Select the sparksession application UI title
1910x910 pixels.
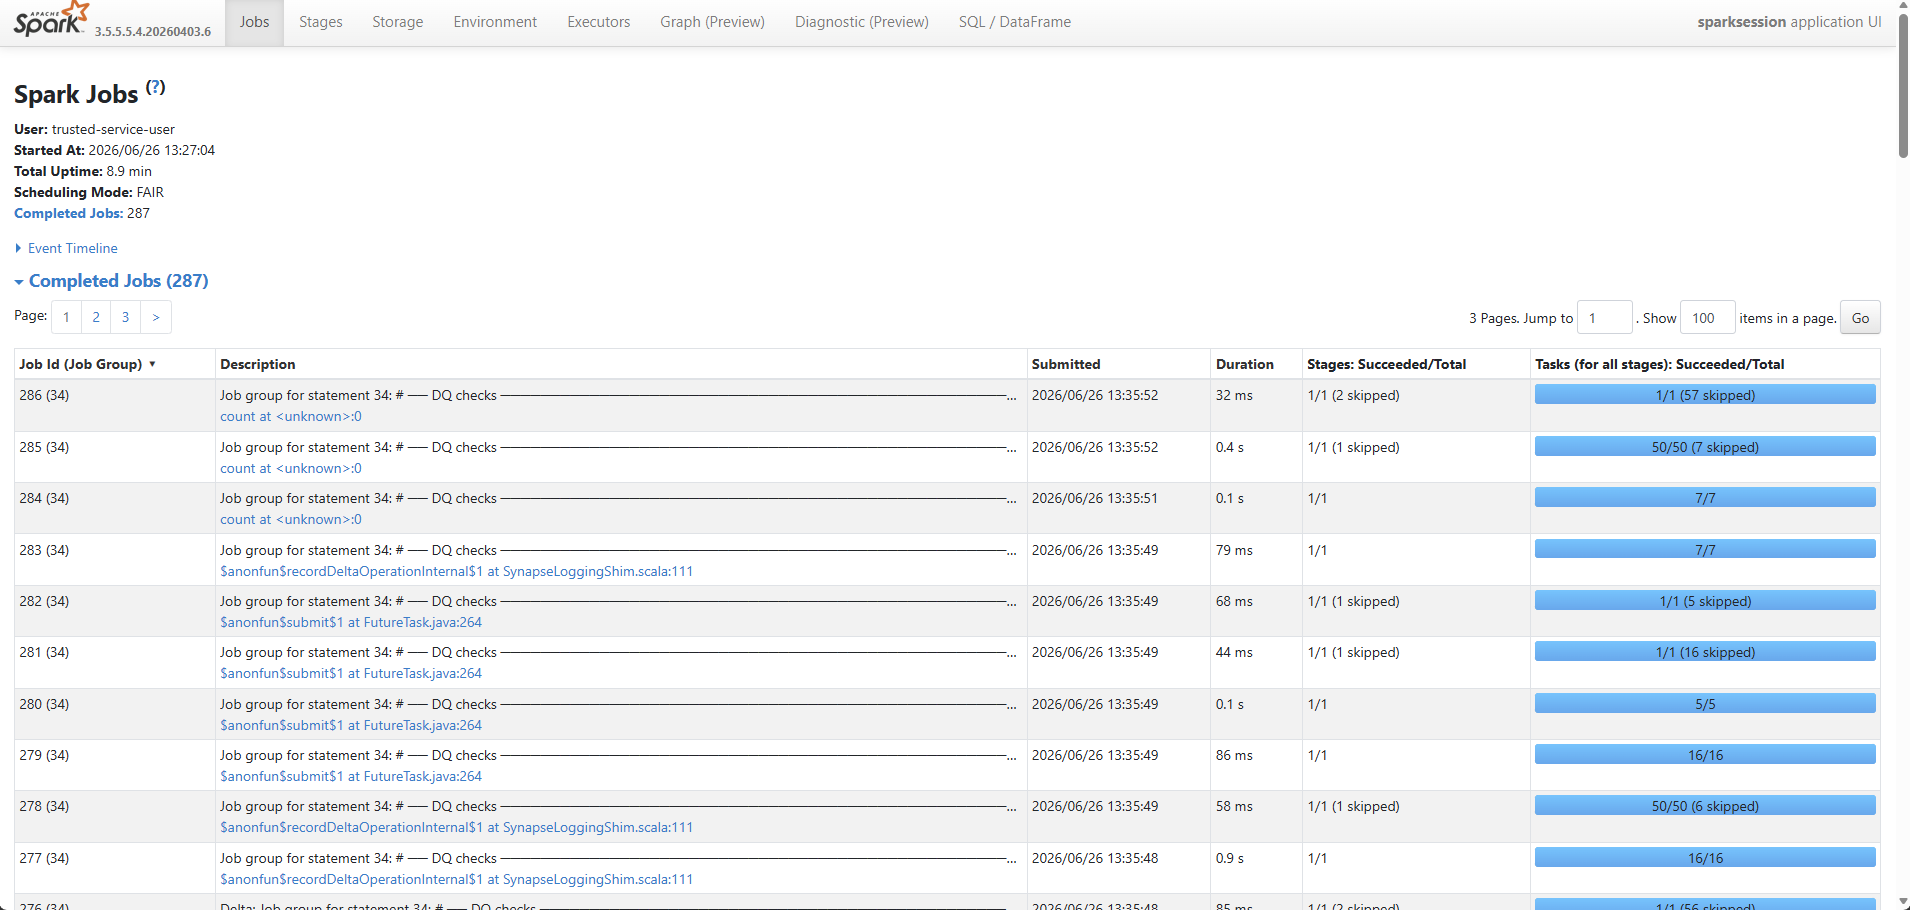click(x=1789, y=22)
